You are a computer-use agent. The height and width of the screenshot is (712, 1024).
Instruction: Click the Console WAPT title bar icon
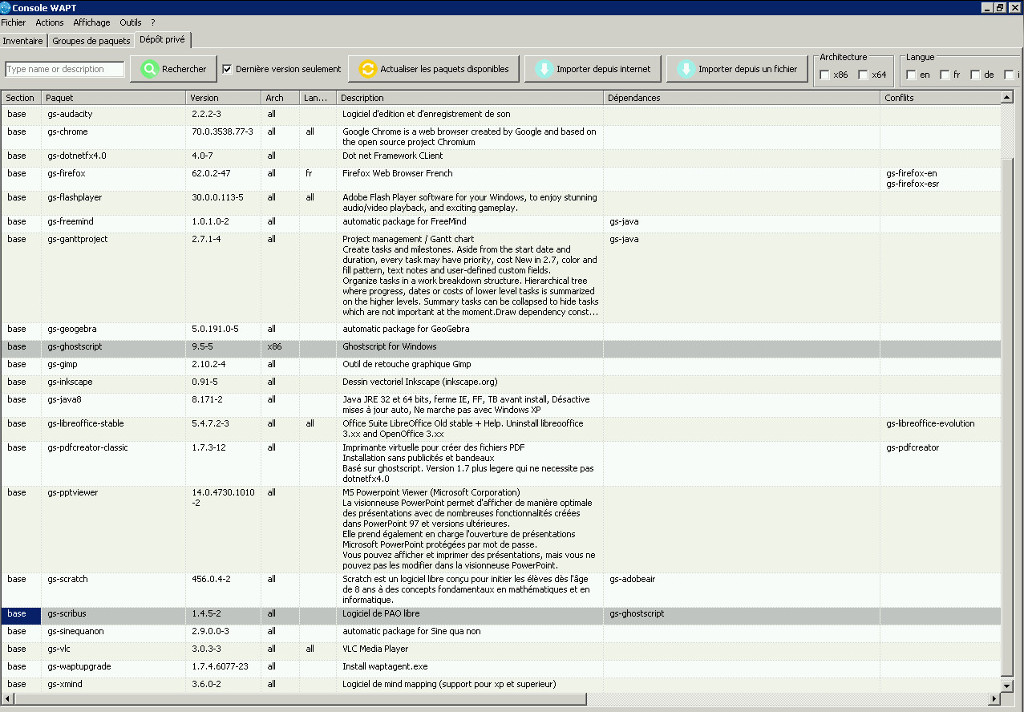click(6, 7)
